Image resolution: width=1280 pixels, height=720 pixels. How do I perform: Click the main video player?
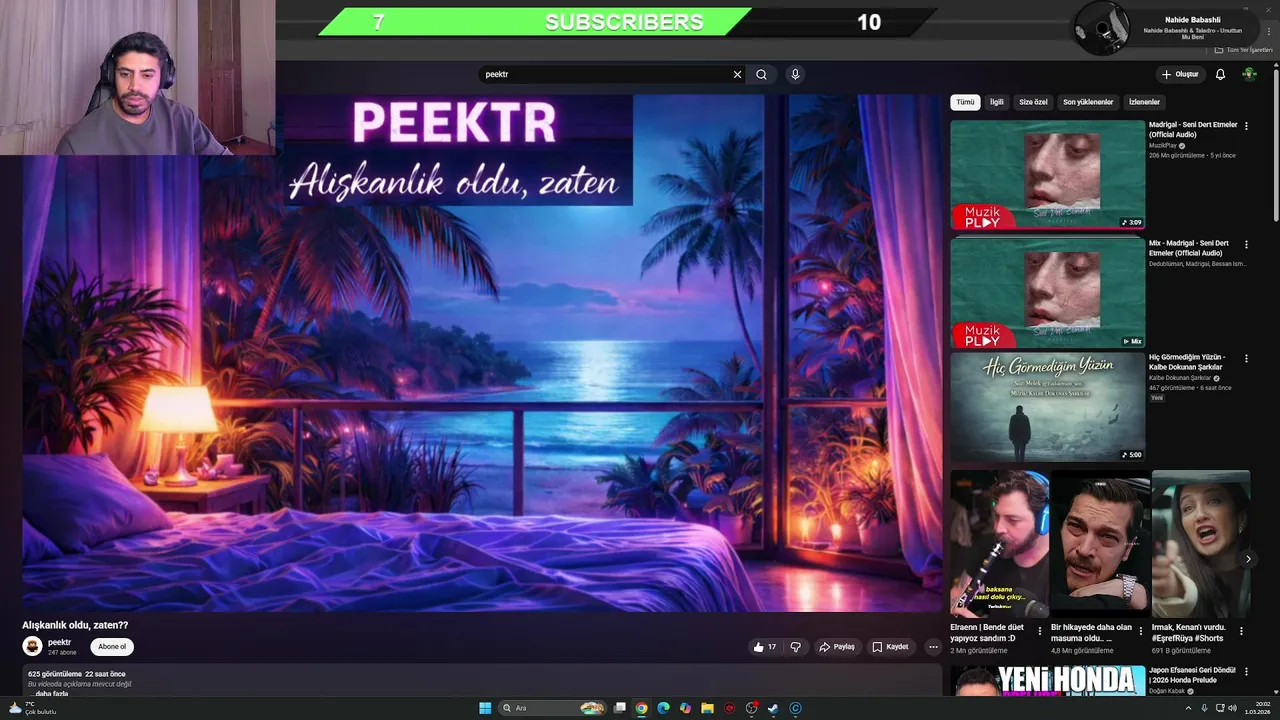pos(482,352)
